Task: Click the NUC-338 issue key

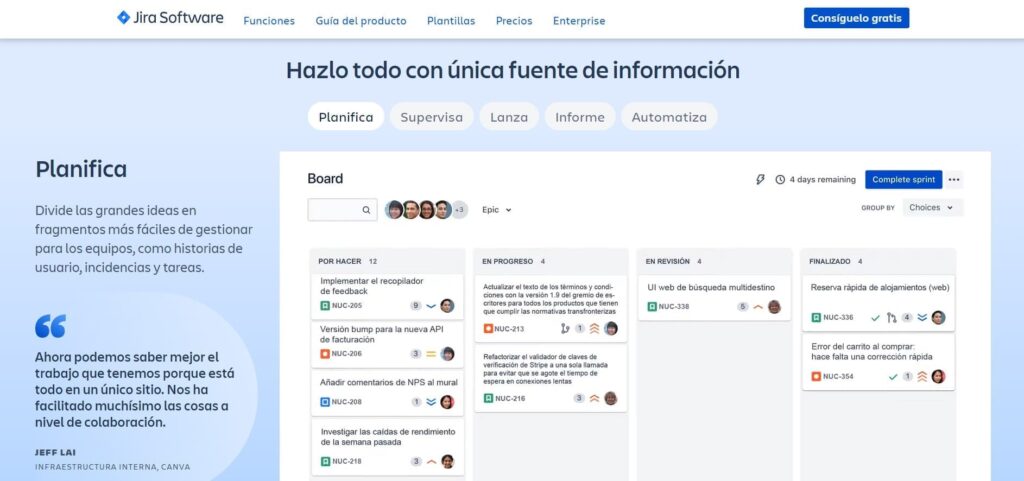Action: pyautogui.click(x=673, y=307)
